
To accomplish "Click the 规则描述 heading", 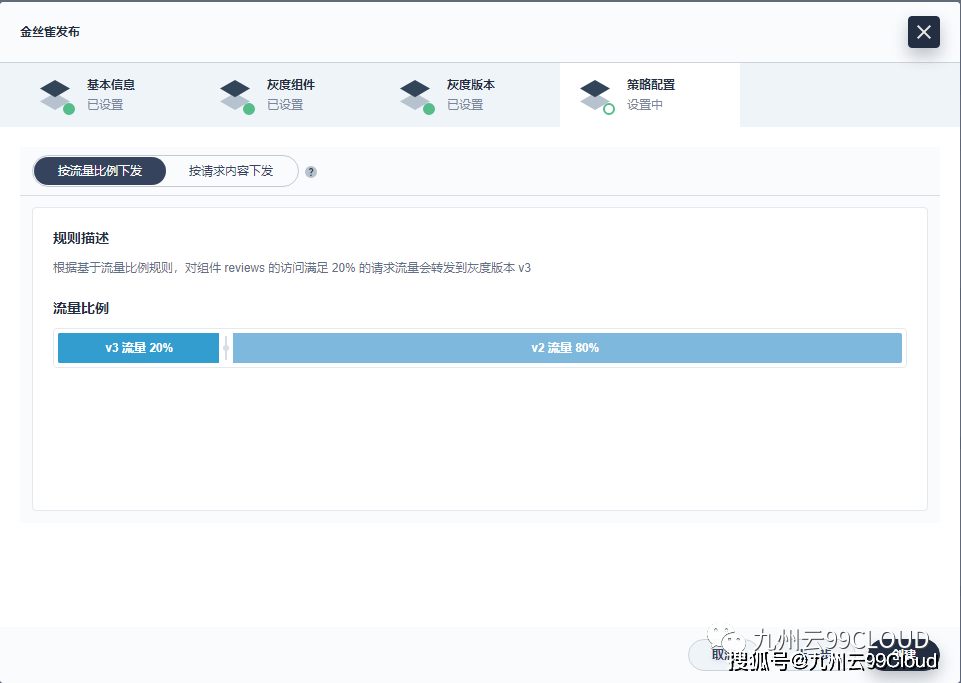I will click(x=81, y=238).
